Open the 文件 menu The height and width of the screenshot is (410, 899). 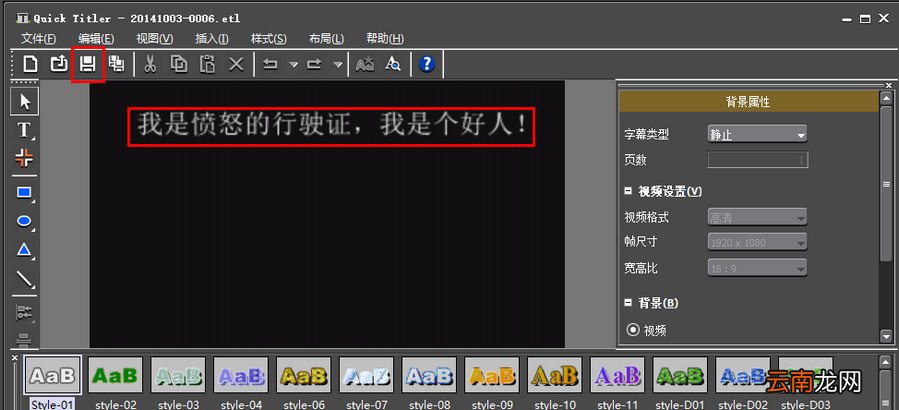coord(38,39)
